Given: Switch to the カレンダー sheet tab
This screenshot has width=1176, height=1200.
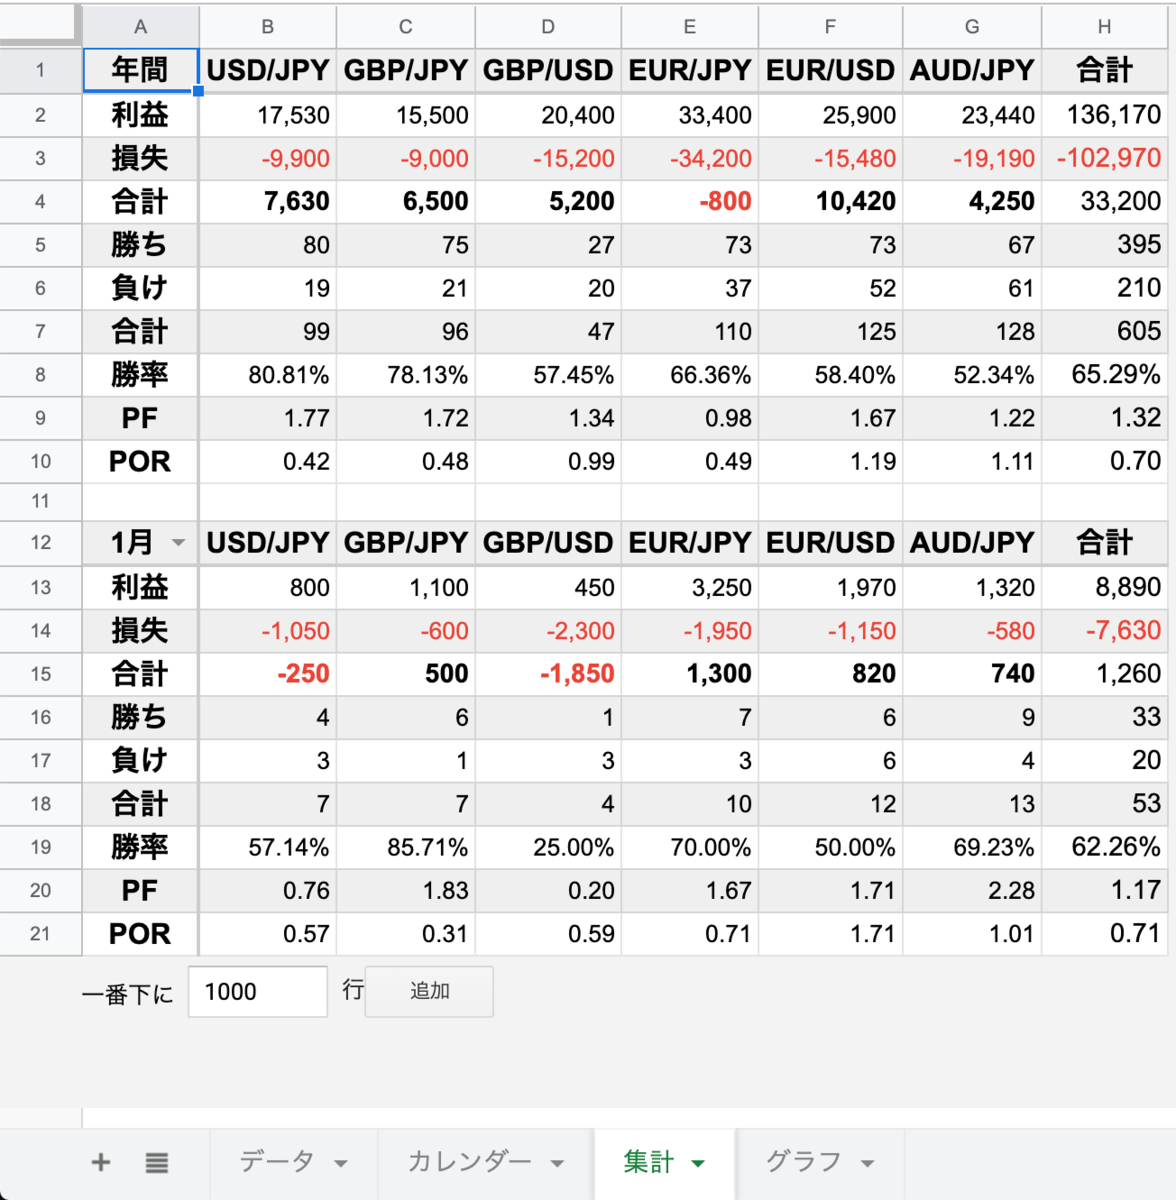Looking at the screenshot, I should click(x=486, y=1162).
